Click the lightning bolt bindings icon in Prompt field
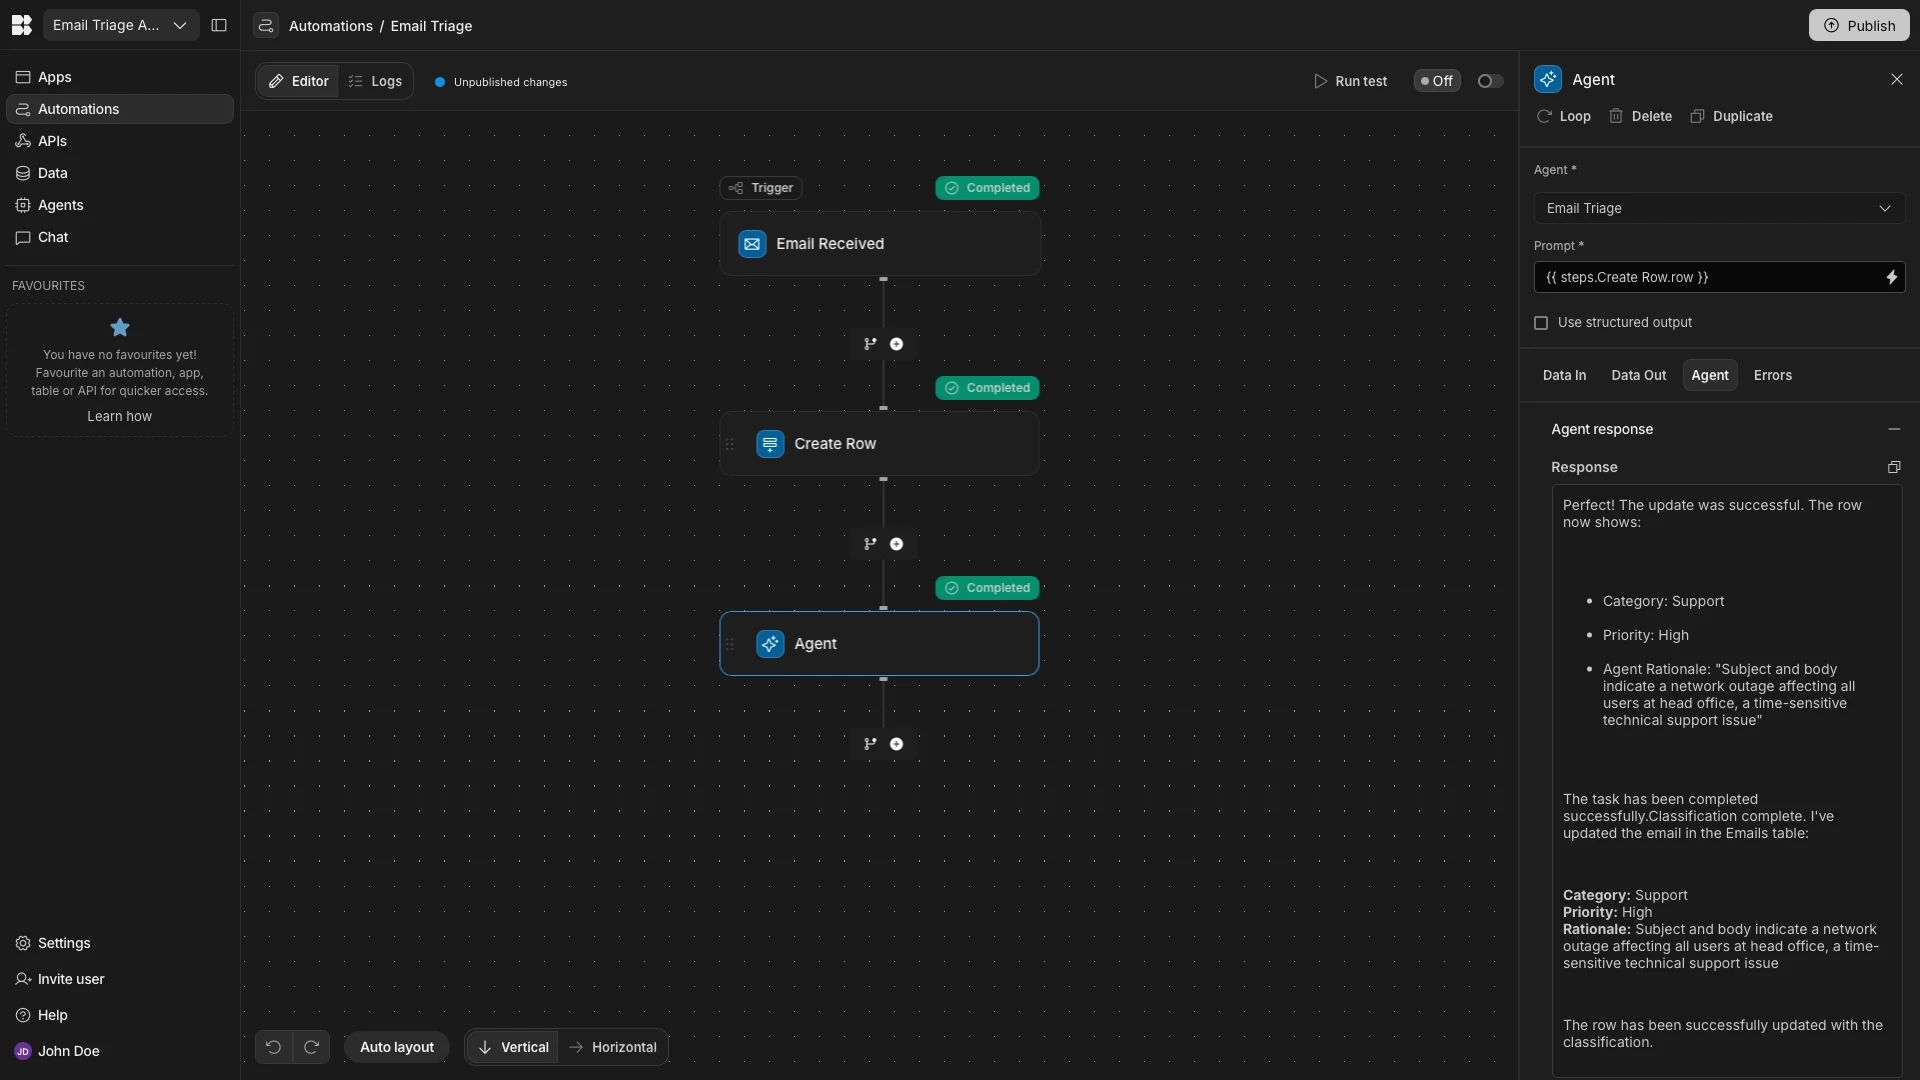This screenshot has height=1080, width=1920. click(x=1891, y=278)
